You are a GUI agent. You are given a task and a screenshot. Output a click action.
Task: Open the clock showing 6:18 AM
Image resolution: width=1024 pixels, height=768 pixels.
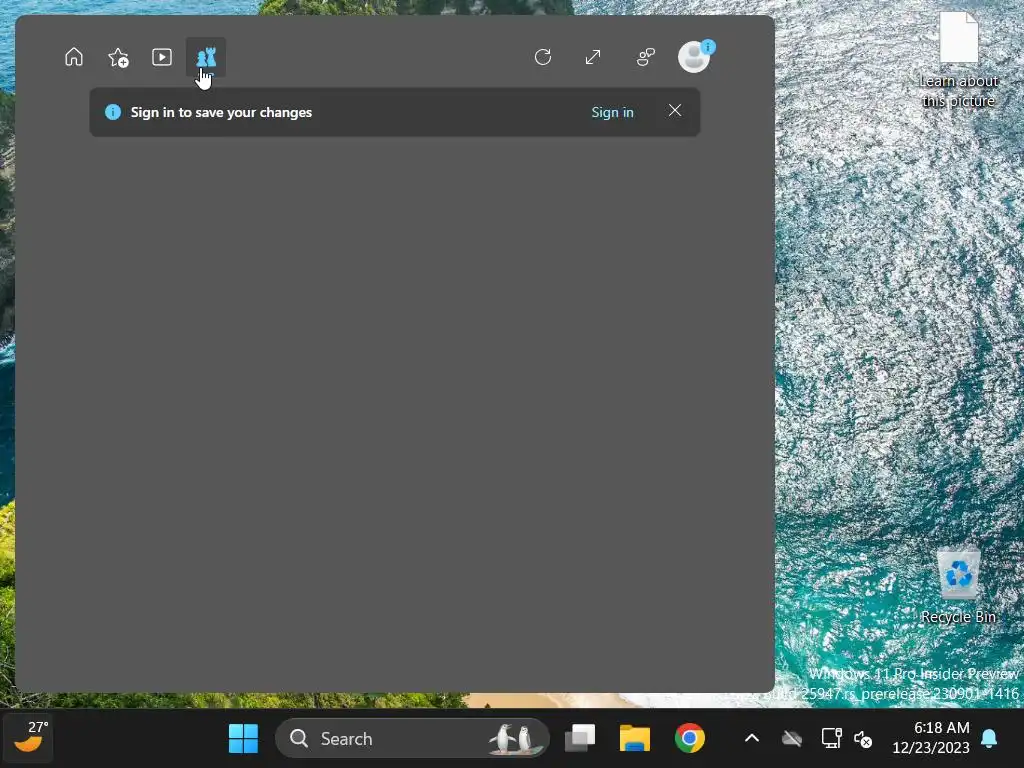[931, 738]
